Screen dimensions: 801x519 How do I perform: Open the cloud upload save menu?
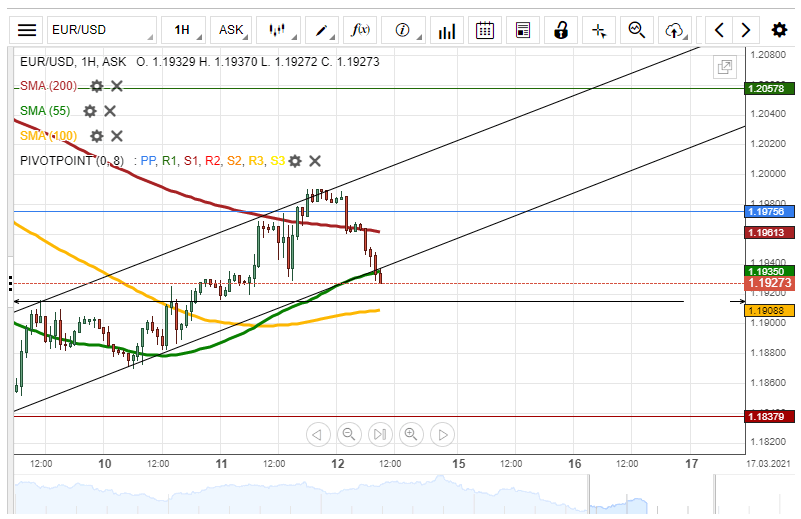tap(675, 30)
